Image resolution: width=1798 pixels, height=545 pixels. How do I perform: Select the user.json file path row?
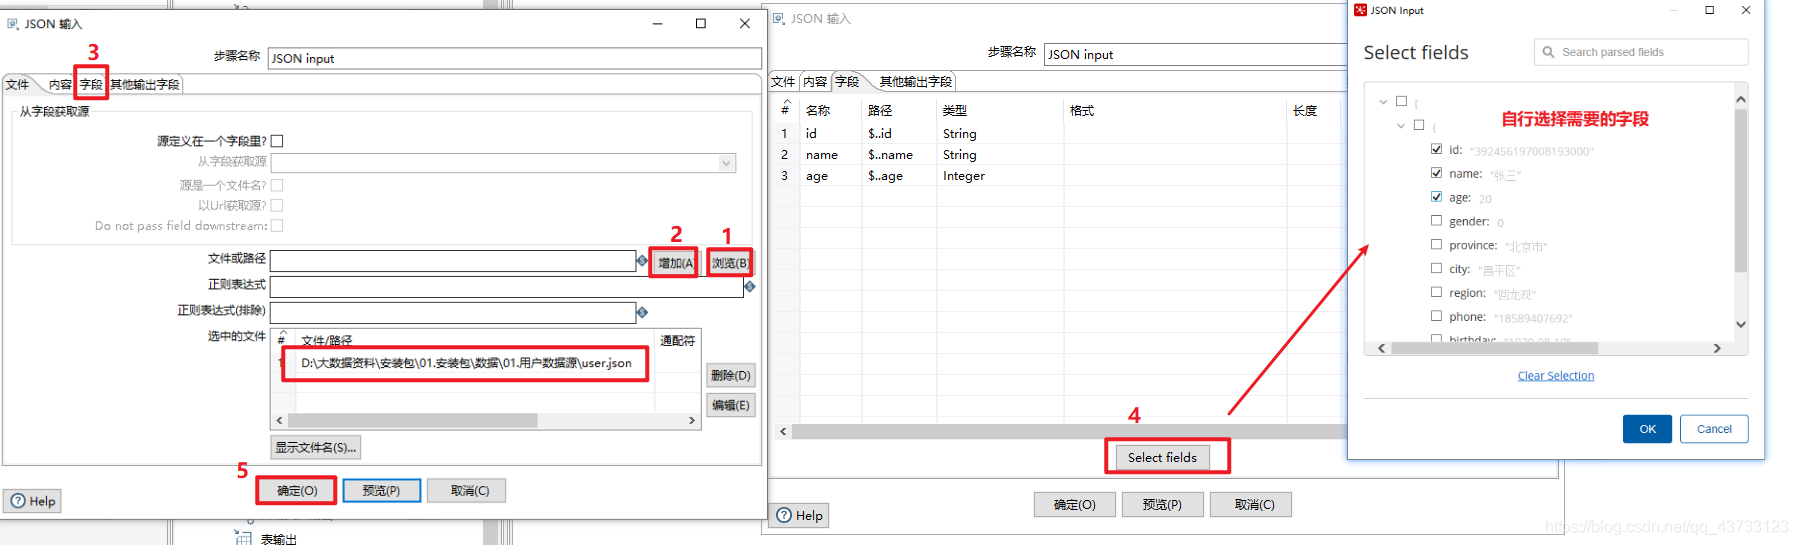pyautogui.click(x=466, y=363)
